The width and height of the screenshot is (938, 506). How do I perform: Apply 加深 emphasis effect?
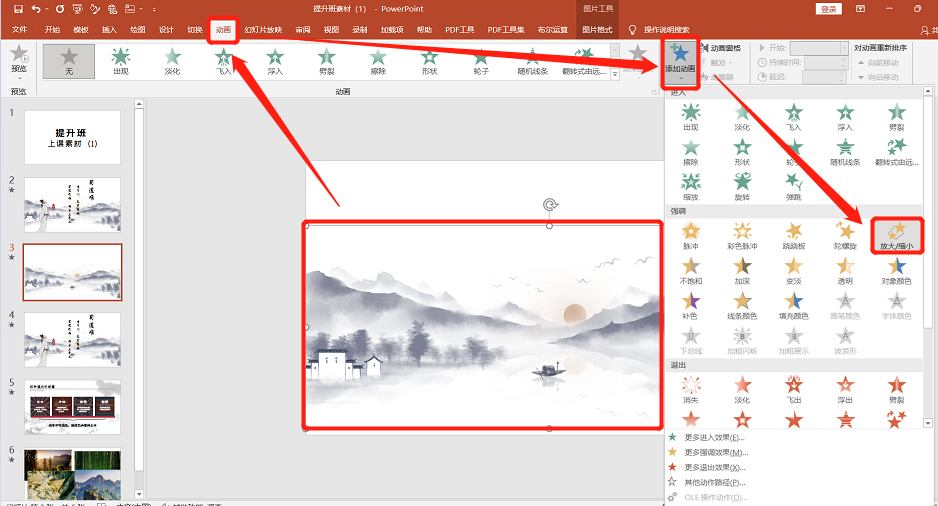[742, 271]
